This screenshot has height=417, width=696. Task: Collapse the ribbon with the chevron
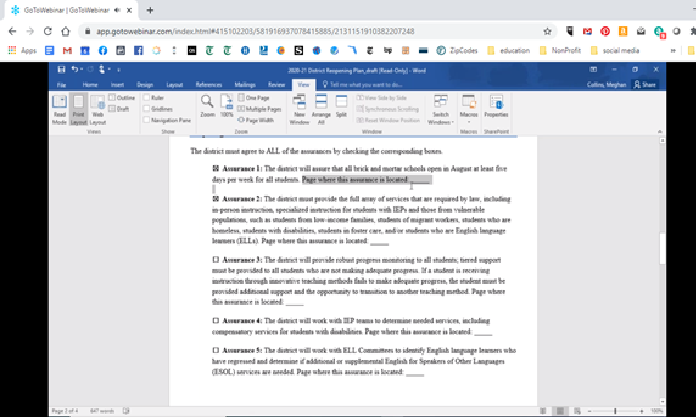click(x=660, y=131)
